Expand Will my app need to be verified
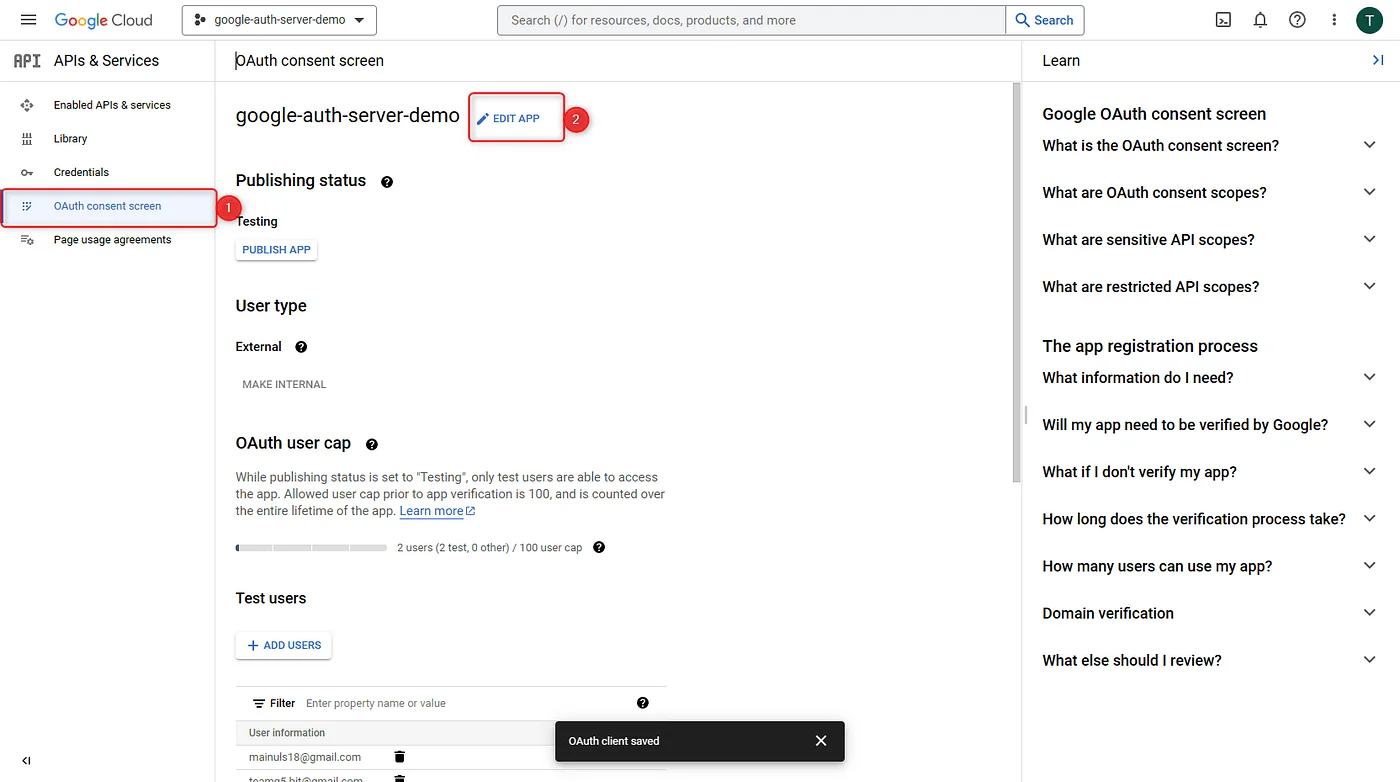1400x782 pixels. pyautogui.click(x=1370, y=424)
